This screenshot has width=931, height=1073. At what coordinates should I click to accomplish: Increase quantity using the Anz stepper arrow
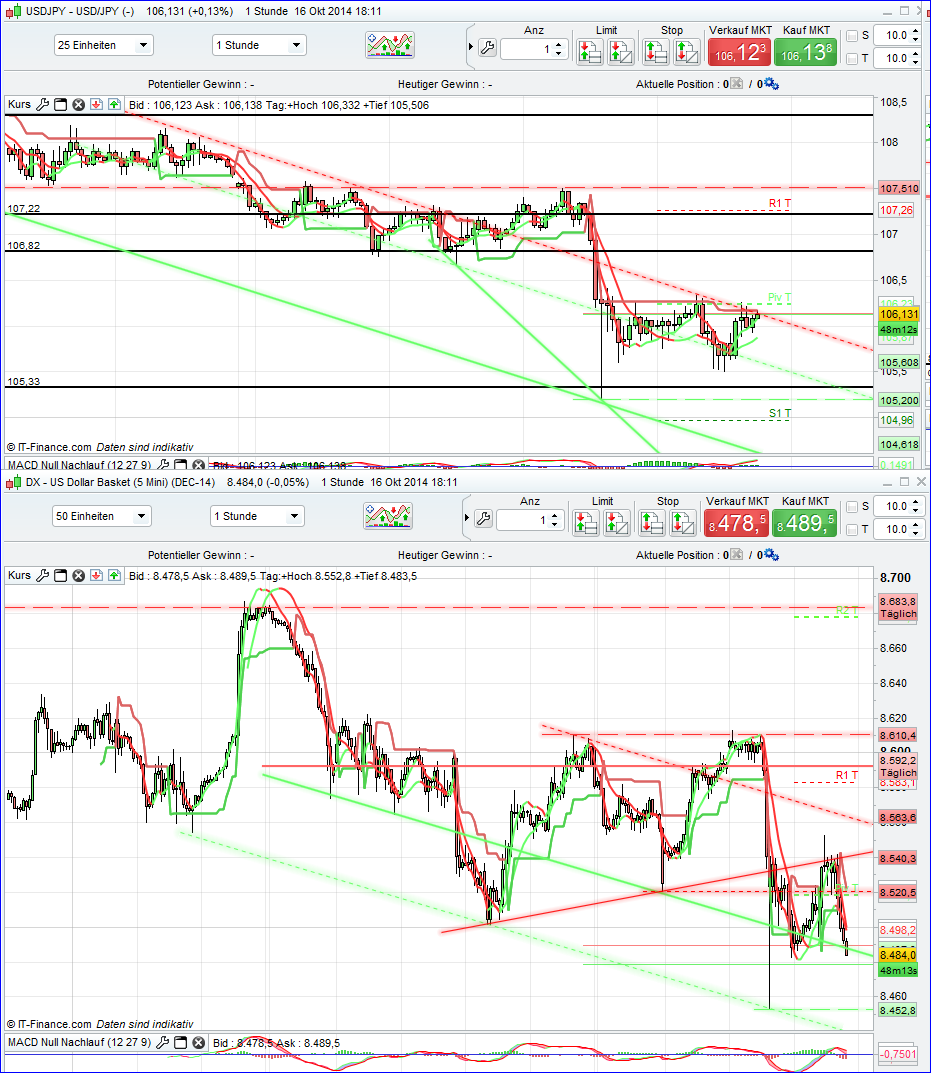557,42
